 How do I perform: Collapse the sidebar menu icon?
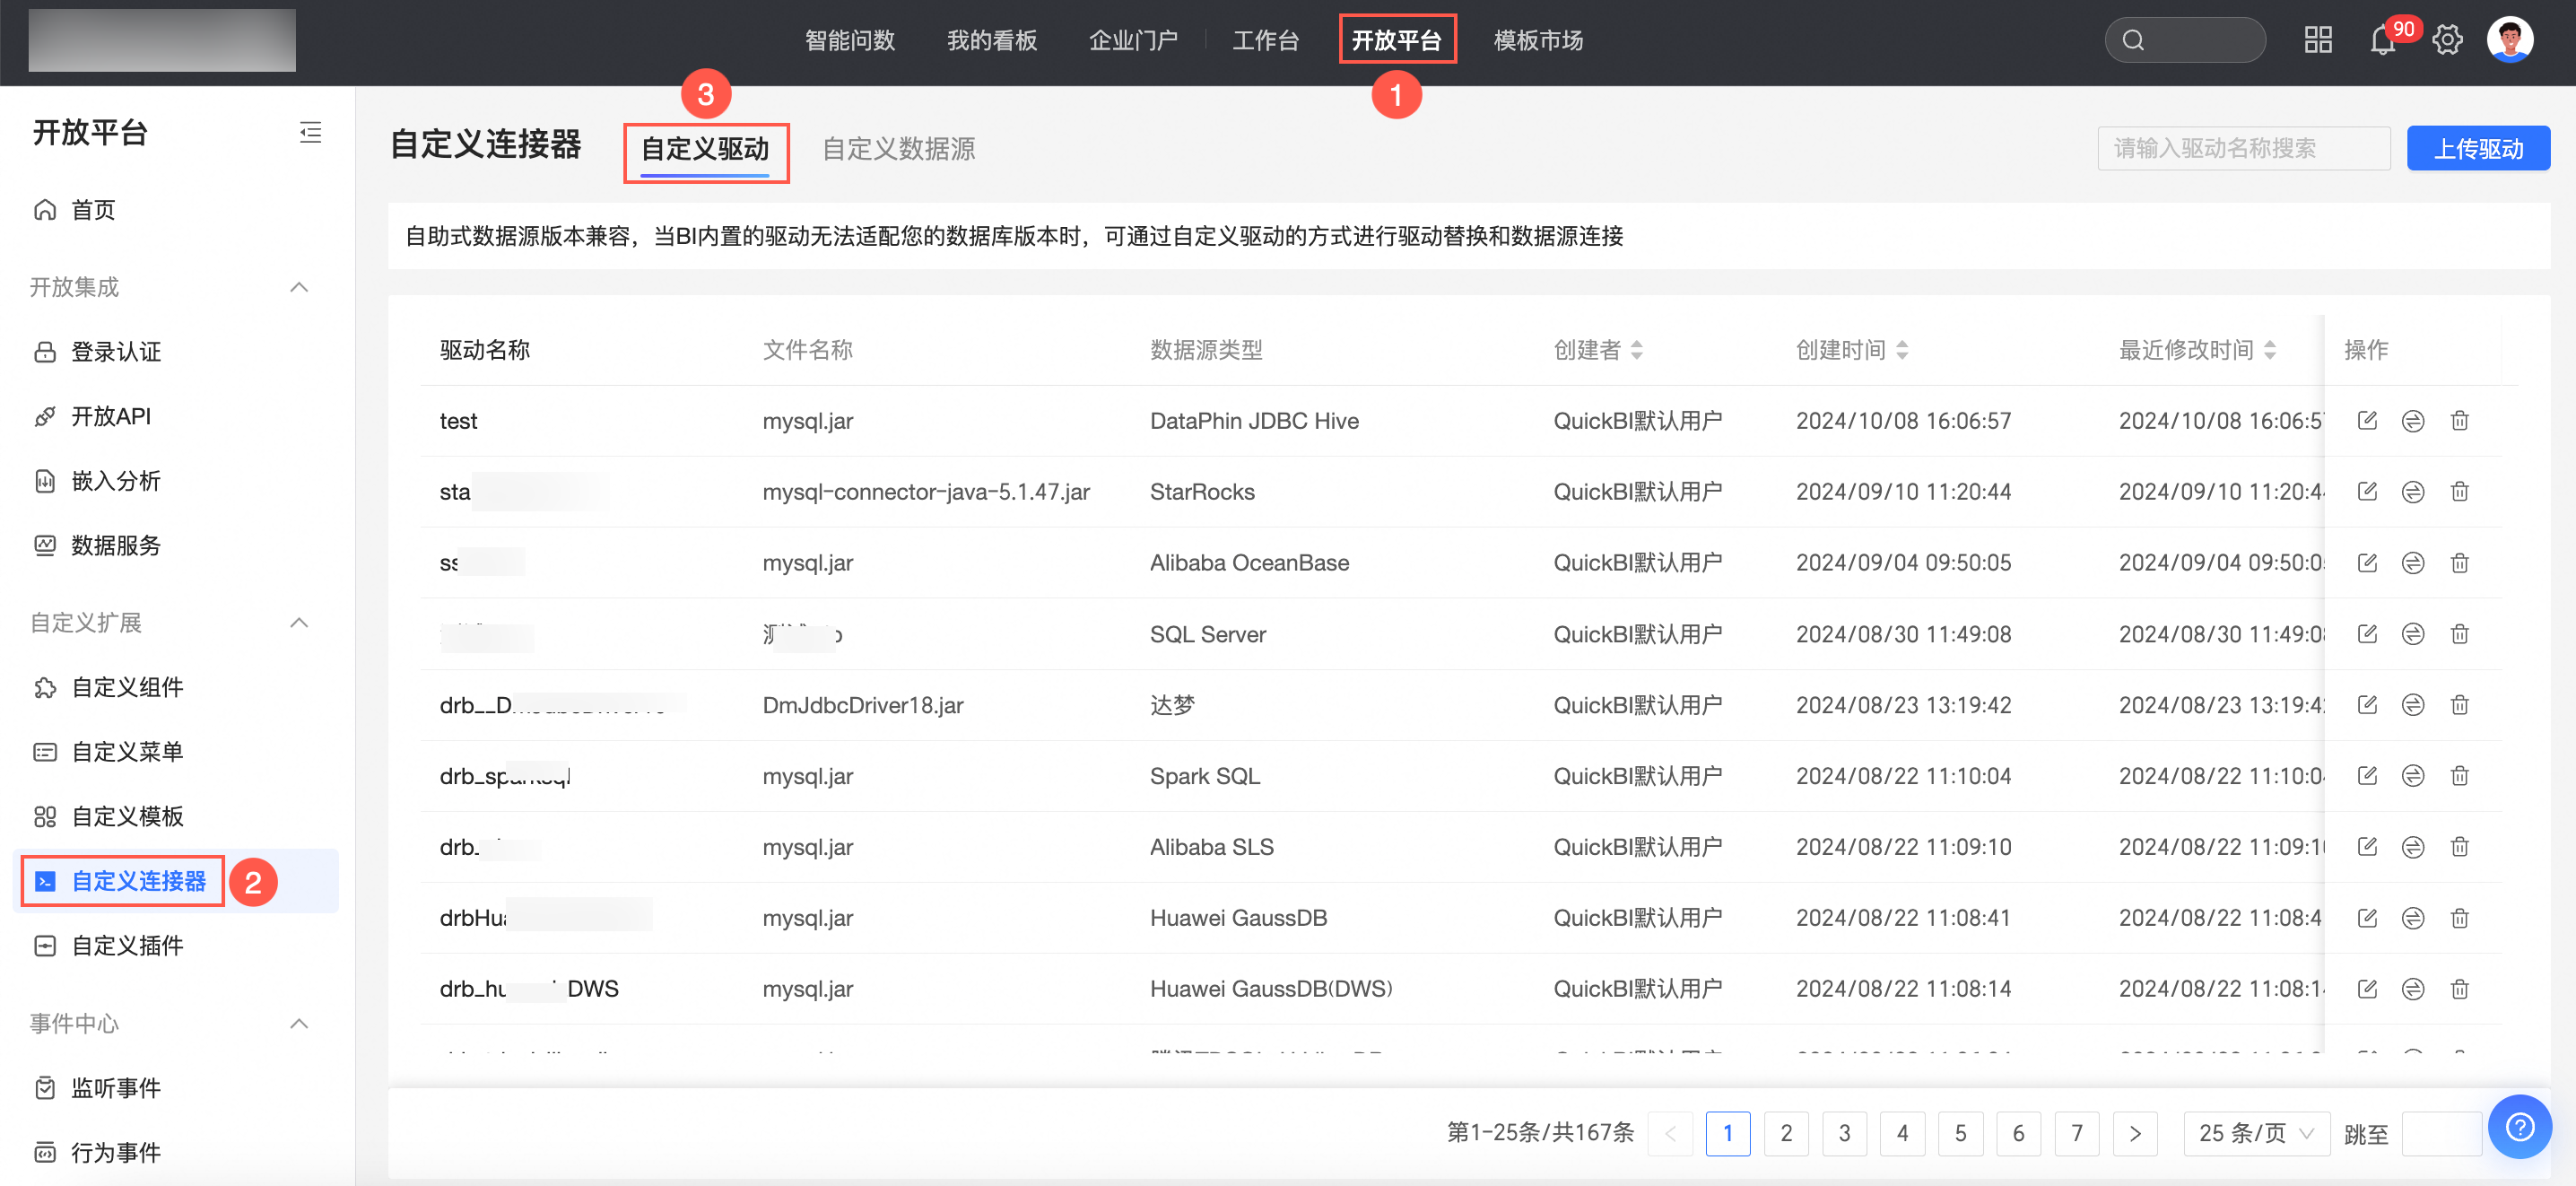pyautogui.click(x=310, y=132)
